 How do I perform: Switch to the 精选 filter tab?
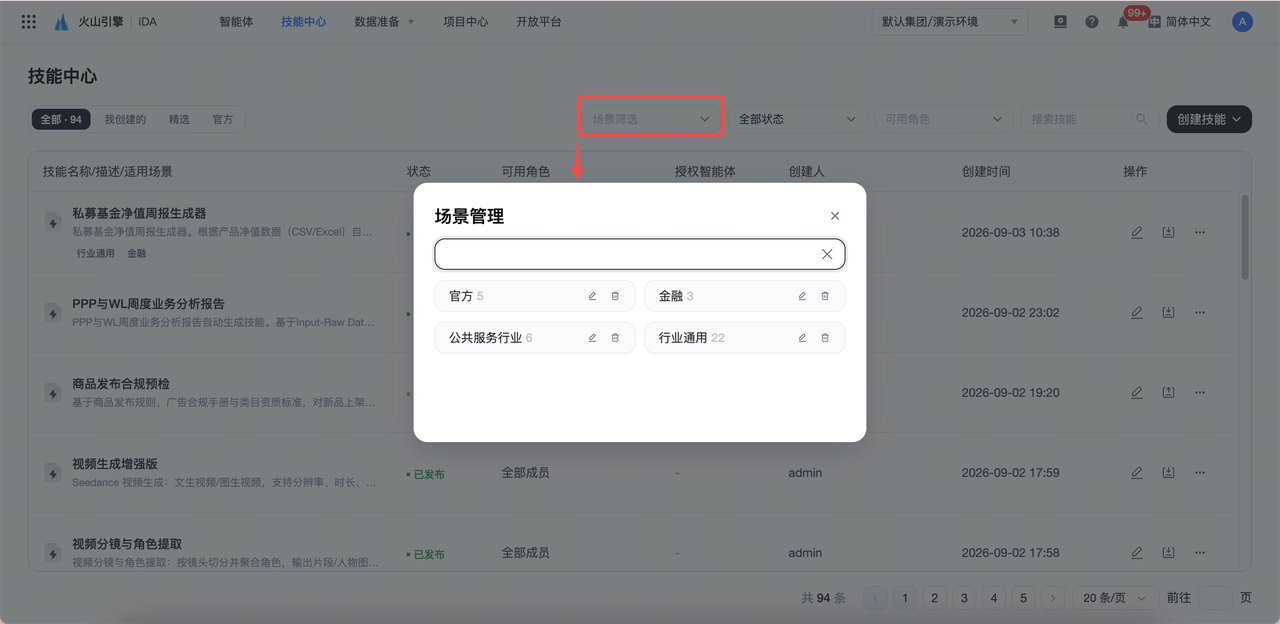(179, 119)
